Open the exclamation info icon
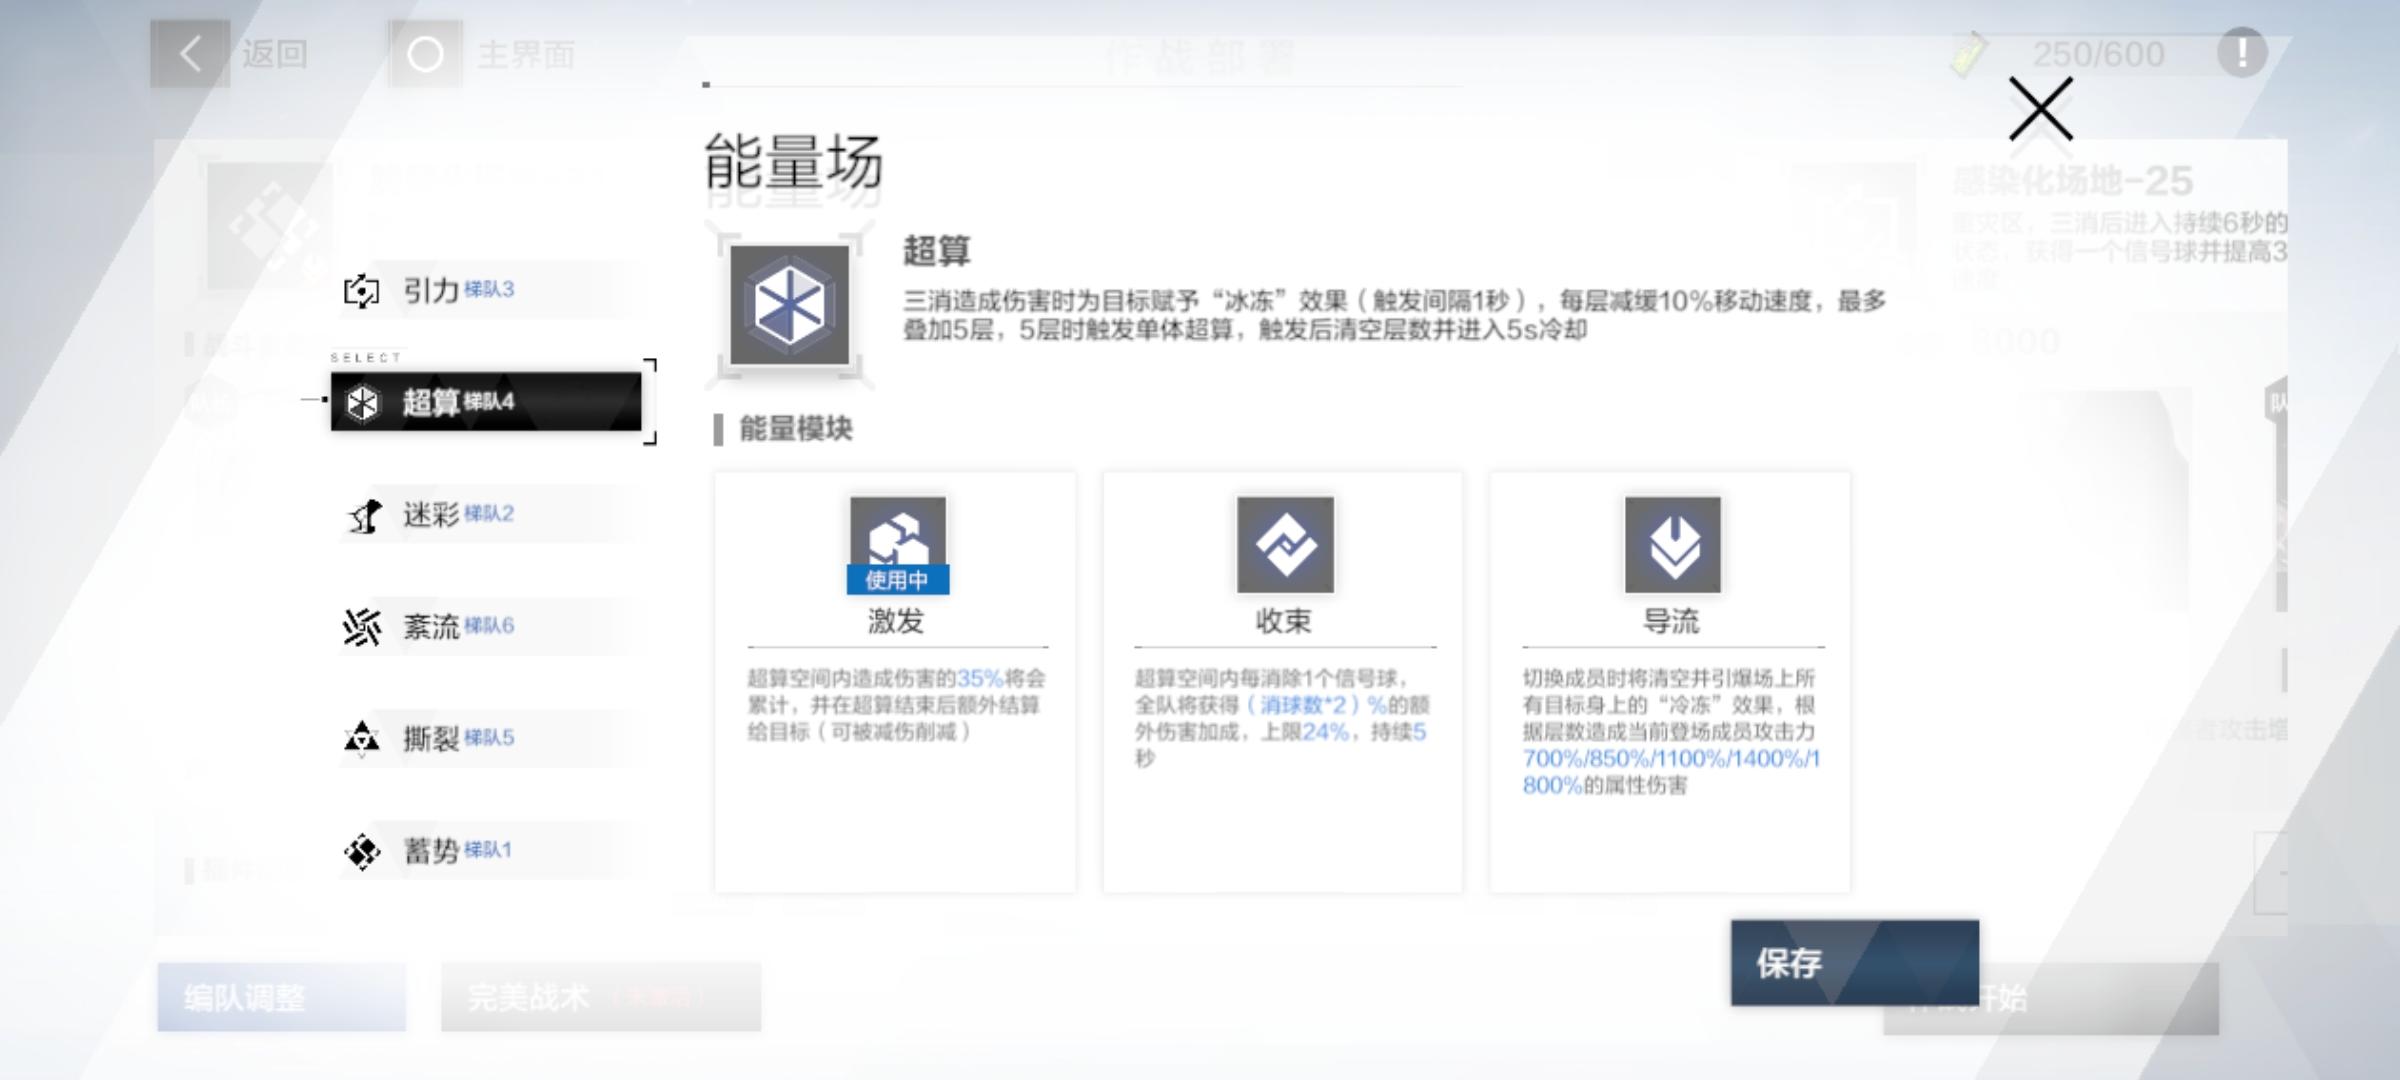 [x=2242, y=52]
